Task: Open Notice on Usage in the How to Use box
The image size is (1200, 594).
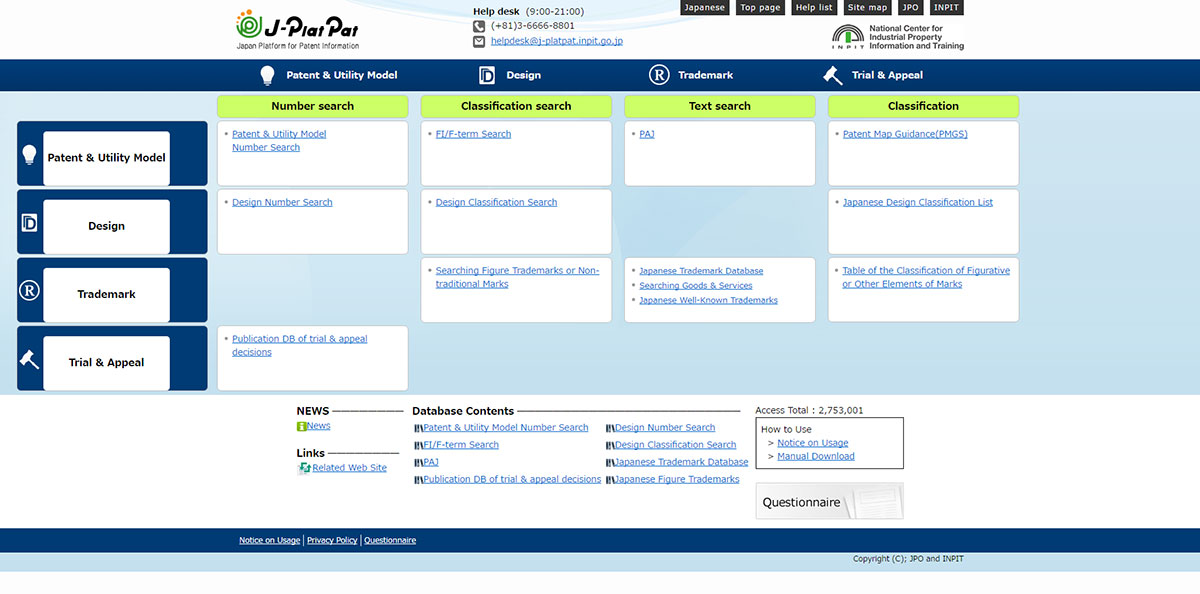Action: coord(813,443)
